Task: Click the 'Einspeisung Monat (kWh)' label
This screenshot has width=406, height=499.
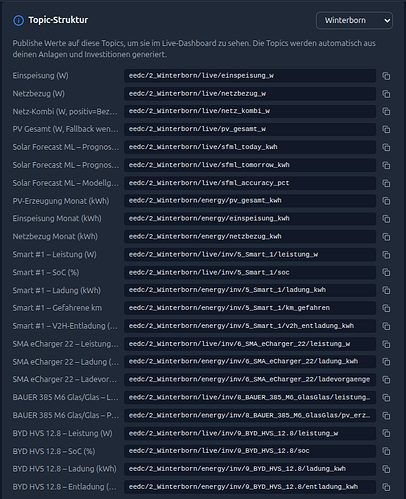Action: [57, 219]
